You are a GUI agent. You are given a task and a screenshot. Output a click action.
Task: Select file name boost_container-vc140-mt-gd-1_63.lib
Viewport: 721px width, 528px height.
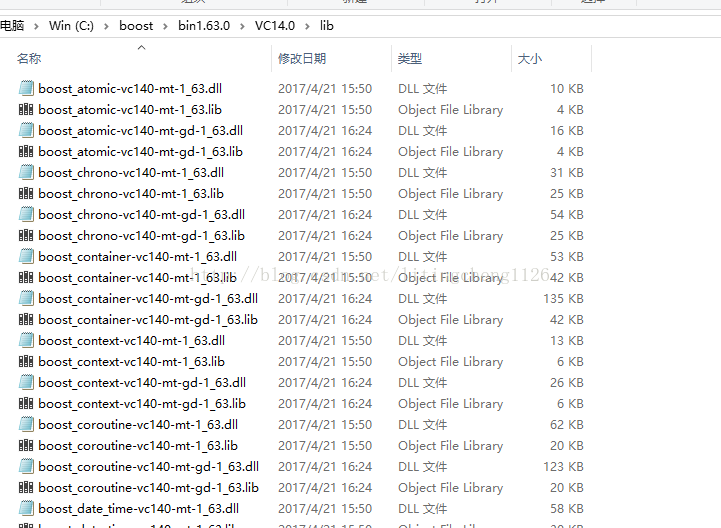[148, 320]
